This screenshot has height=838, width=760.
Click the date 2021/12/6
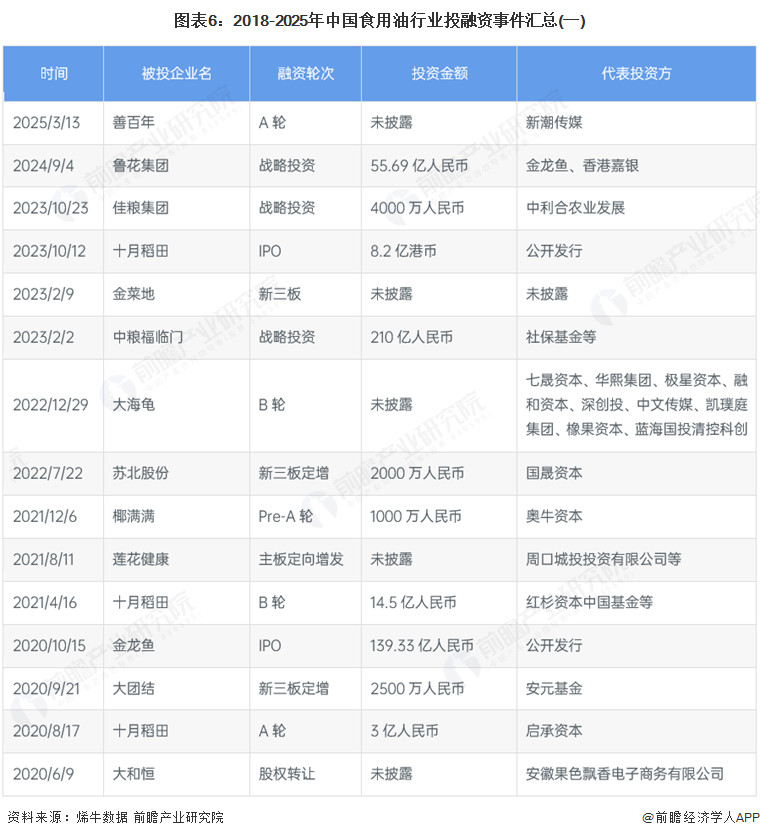point(45,517)
